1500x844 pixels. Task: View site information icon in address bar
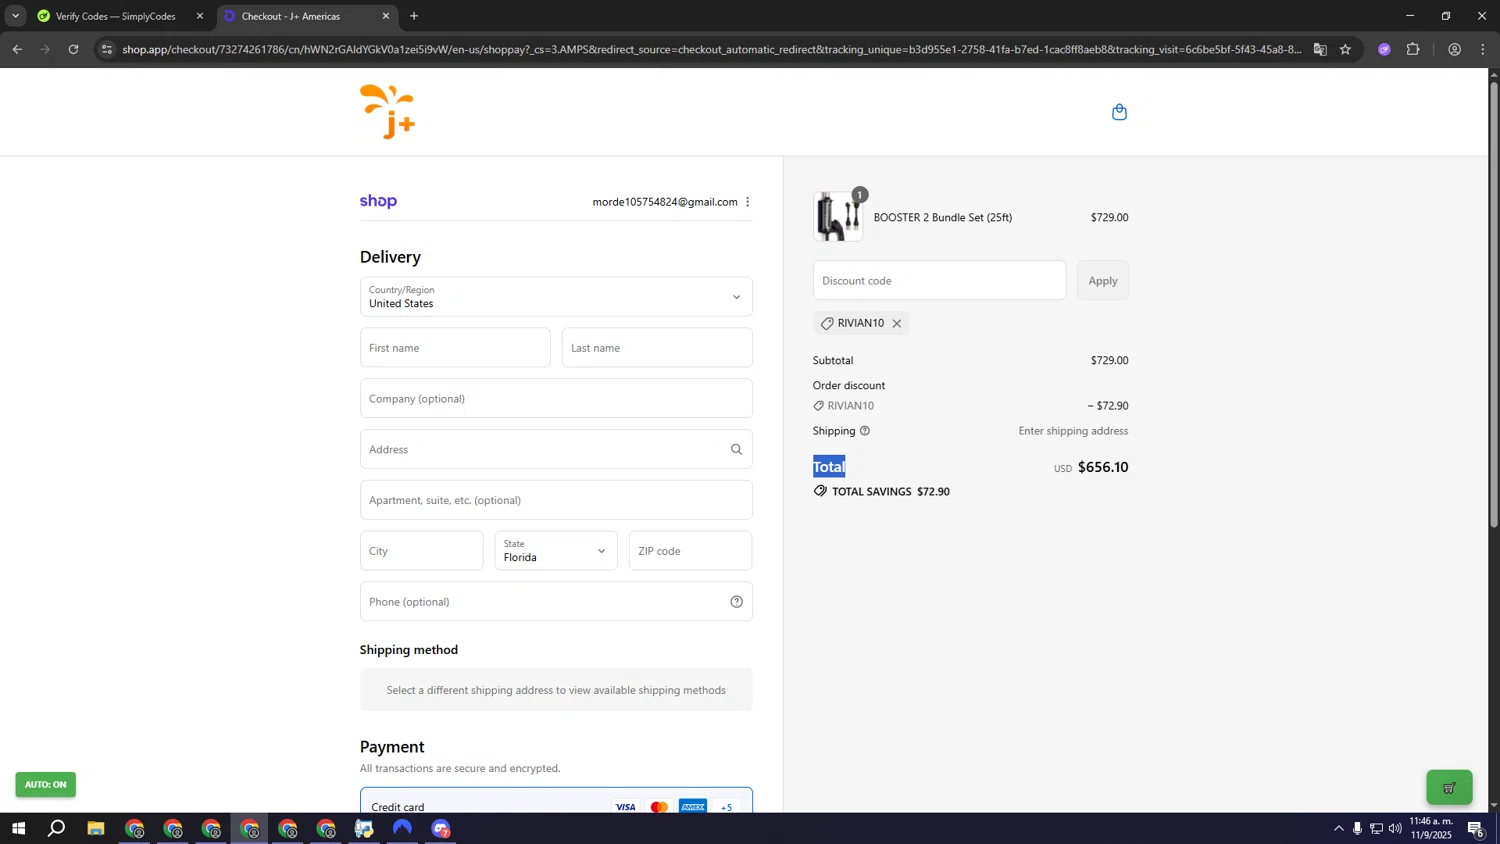coord(107,49)
